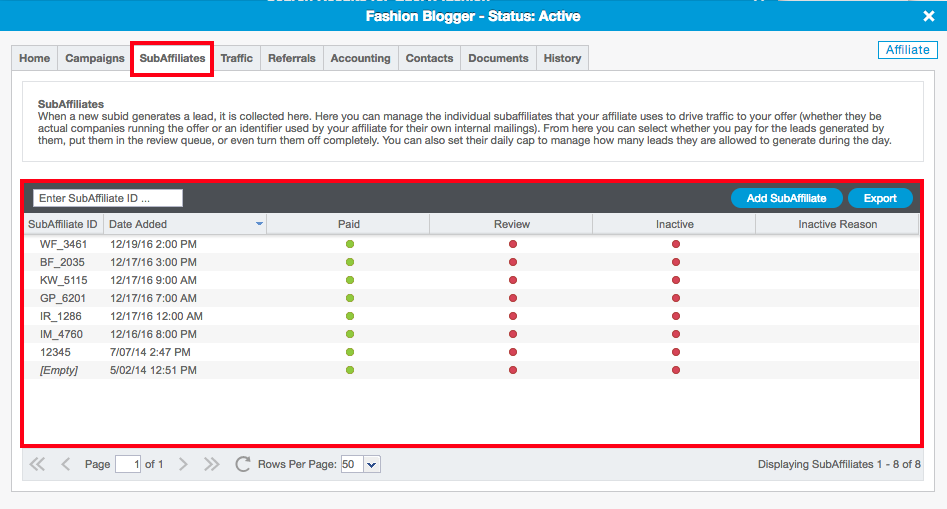Go to previous page arrow
Viewport: 947px width, 509px height.
(x=66, y=464)
